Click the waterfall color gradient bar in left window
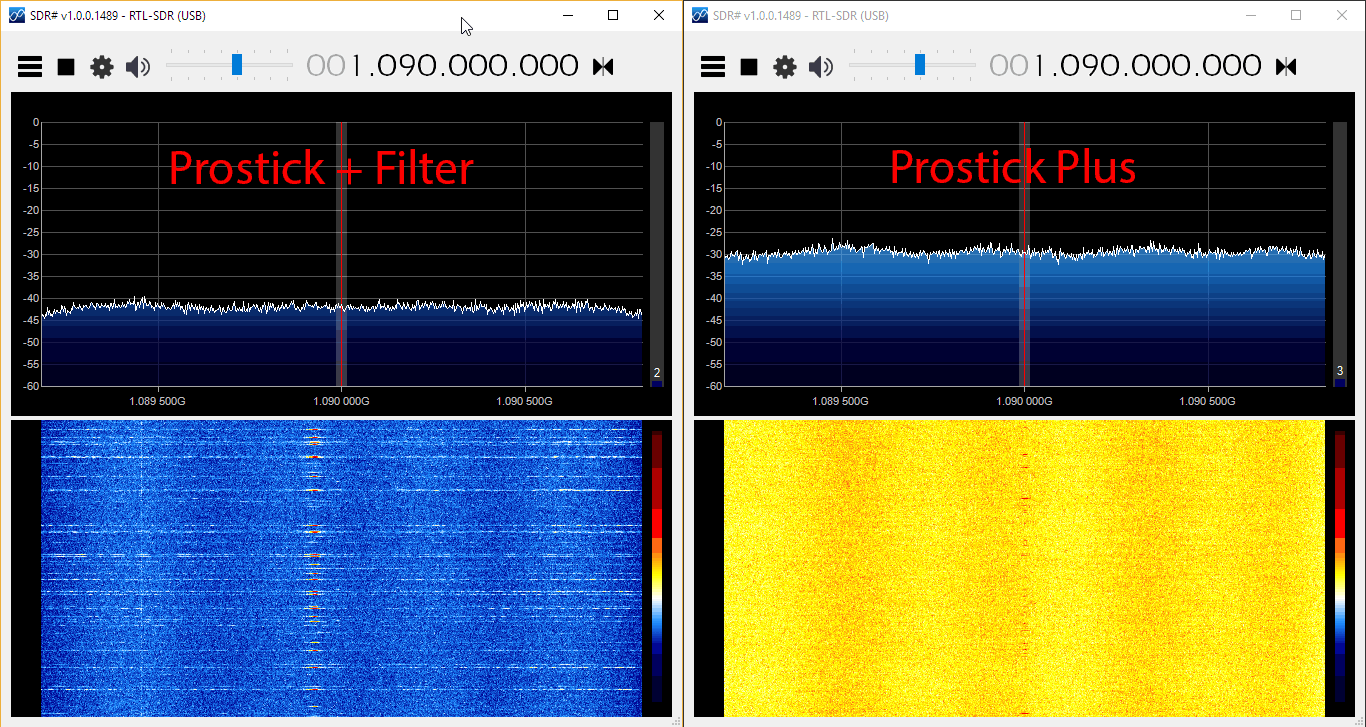 pyautogui.click(x=657, y=570)
